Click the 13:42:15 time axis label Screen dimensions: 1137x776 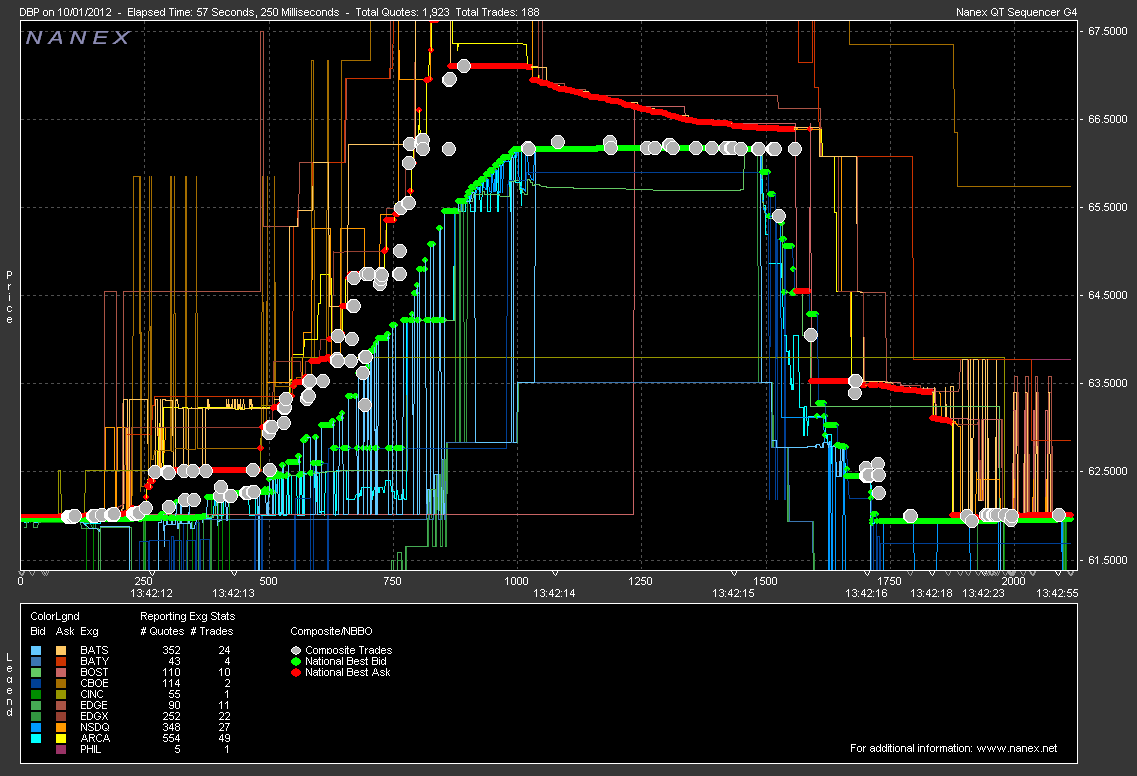click(733, 593)
